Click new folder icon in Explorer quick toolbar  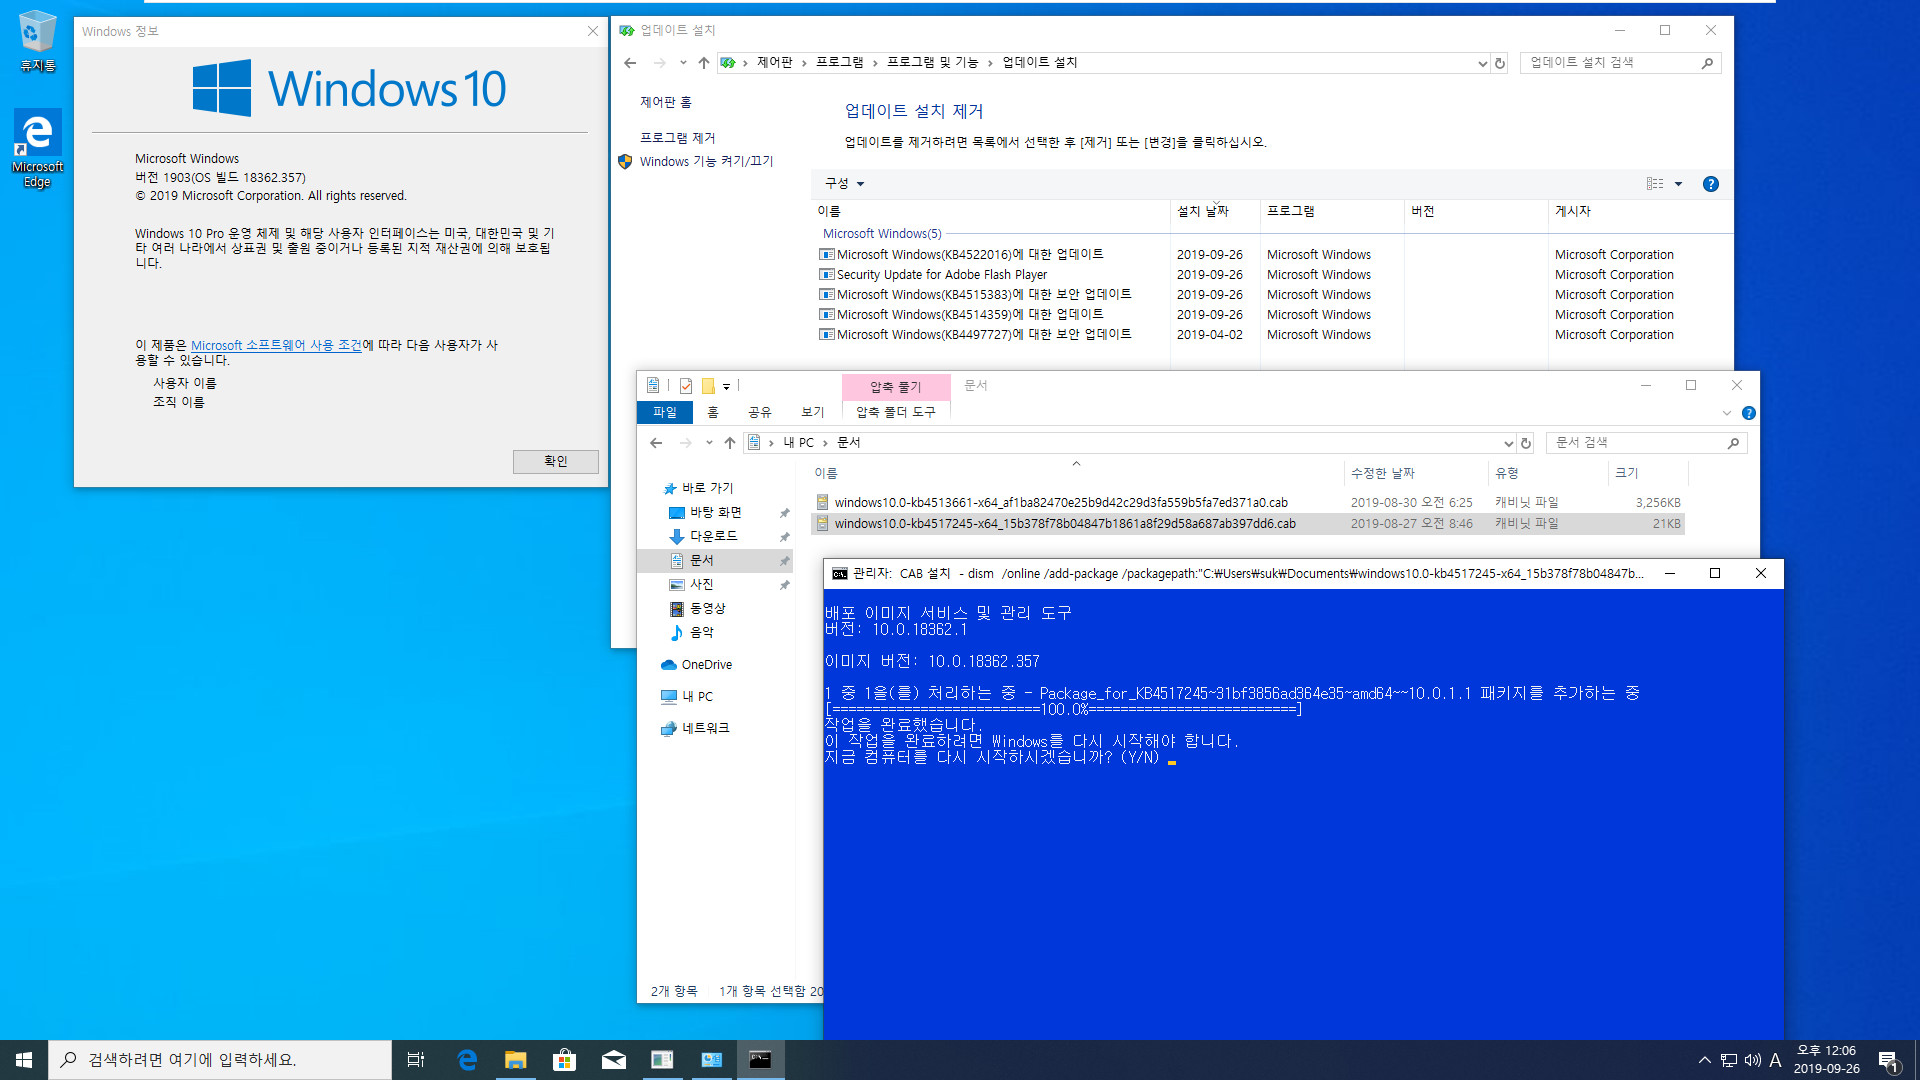(708, 386)
